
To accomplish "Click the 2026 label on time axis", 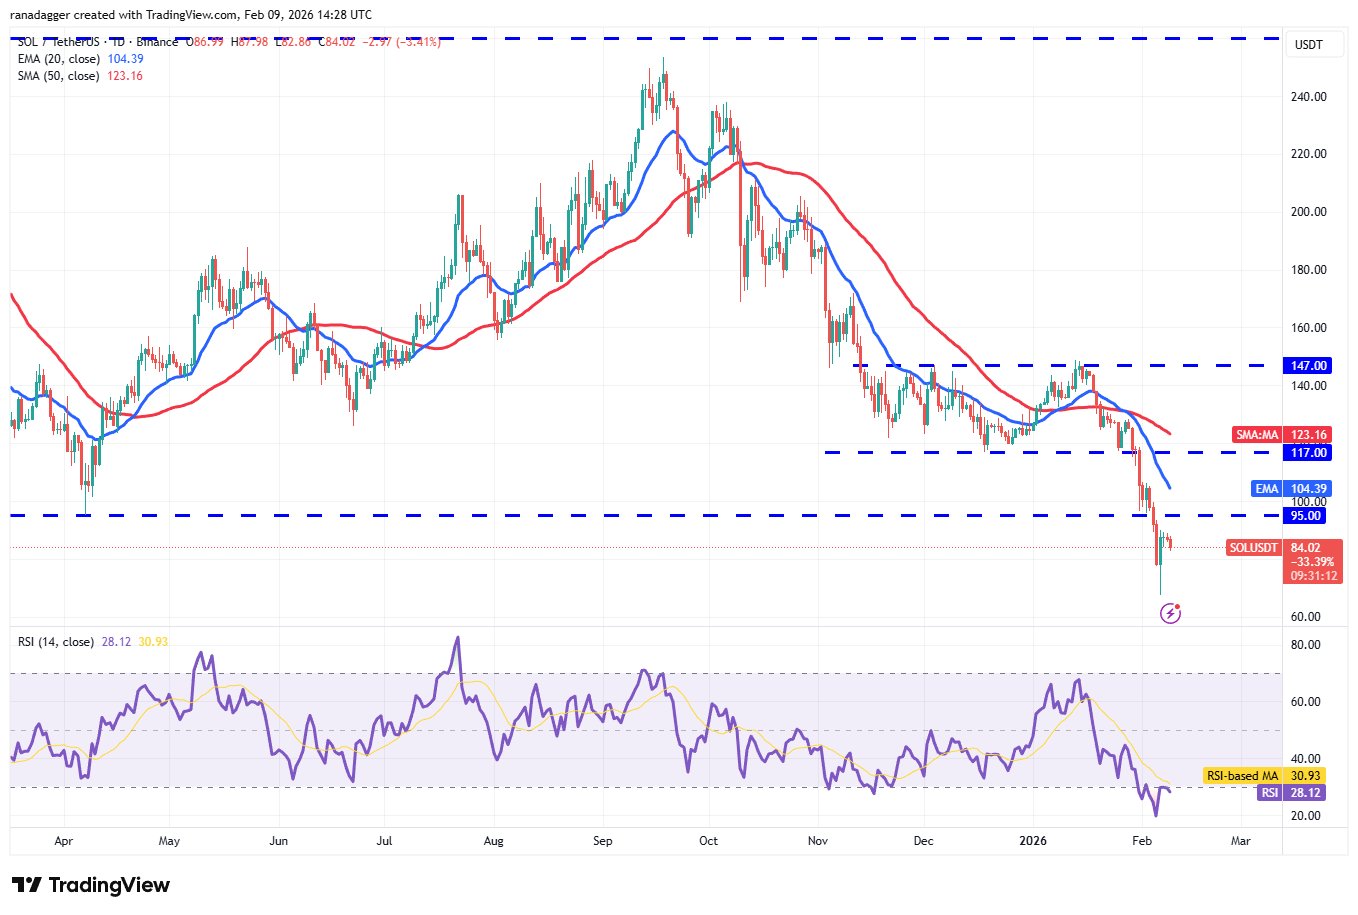I will tap(1032, 841).
